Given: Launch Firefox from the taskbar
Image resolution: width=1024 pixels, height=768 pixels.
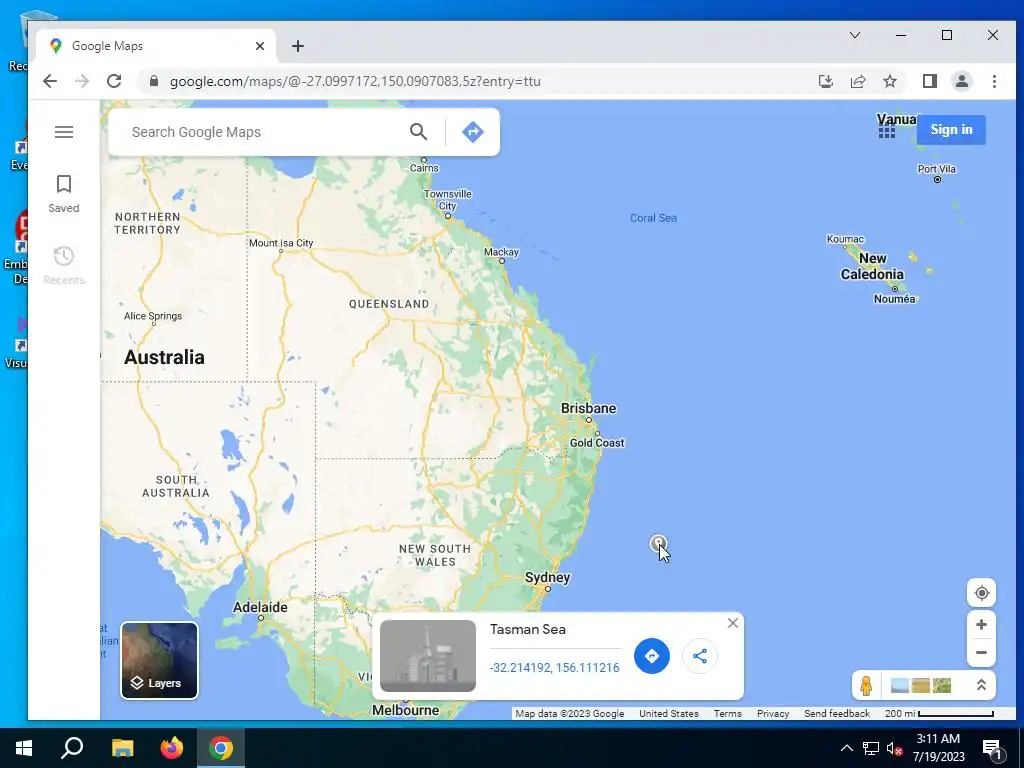Looking at the screenshot, I should pyautogui.click(x=172, y=748).
